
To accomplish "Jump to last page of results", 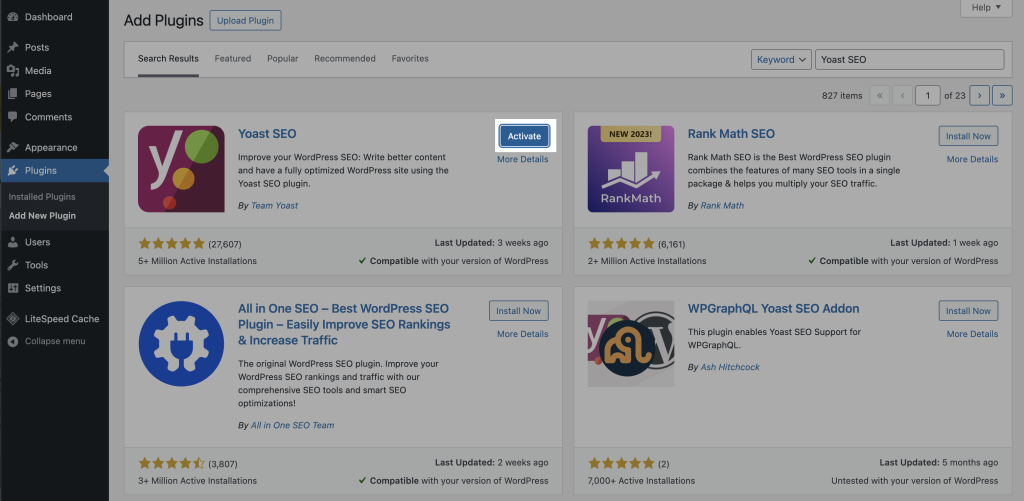I will pyautogui.click(x=1001, y=95).
